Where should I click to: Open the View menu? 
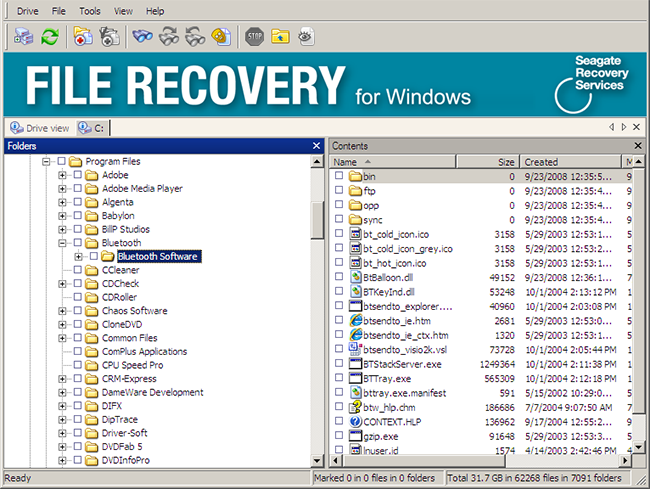click(x=123, y=11)
